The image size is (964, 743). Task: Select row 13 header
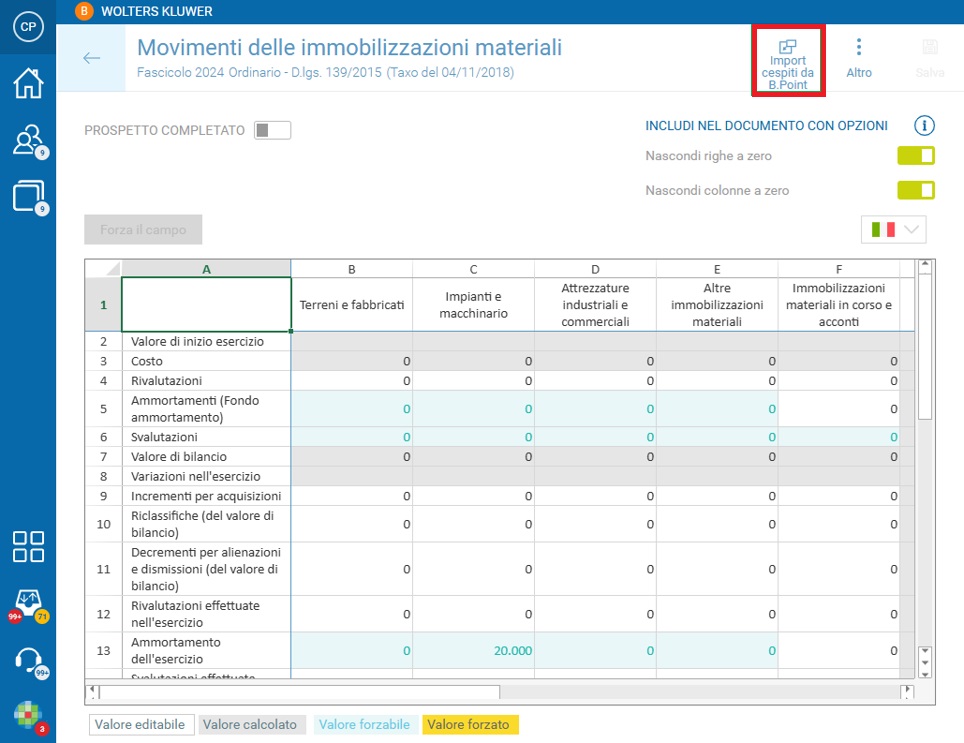[103, 650]
